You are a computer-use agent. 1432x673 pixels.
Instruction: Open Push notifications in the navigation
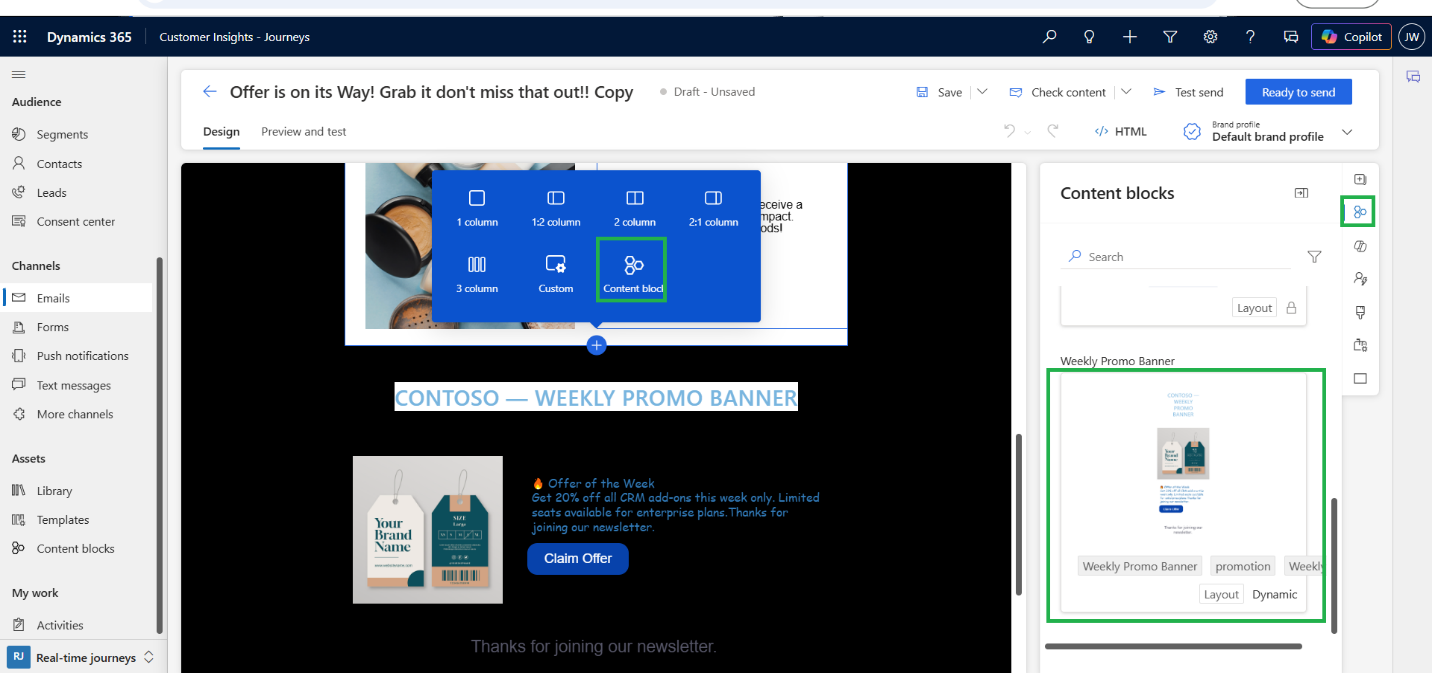click(x=82, y=356)
